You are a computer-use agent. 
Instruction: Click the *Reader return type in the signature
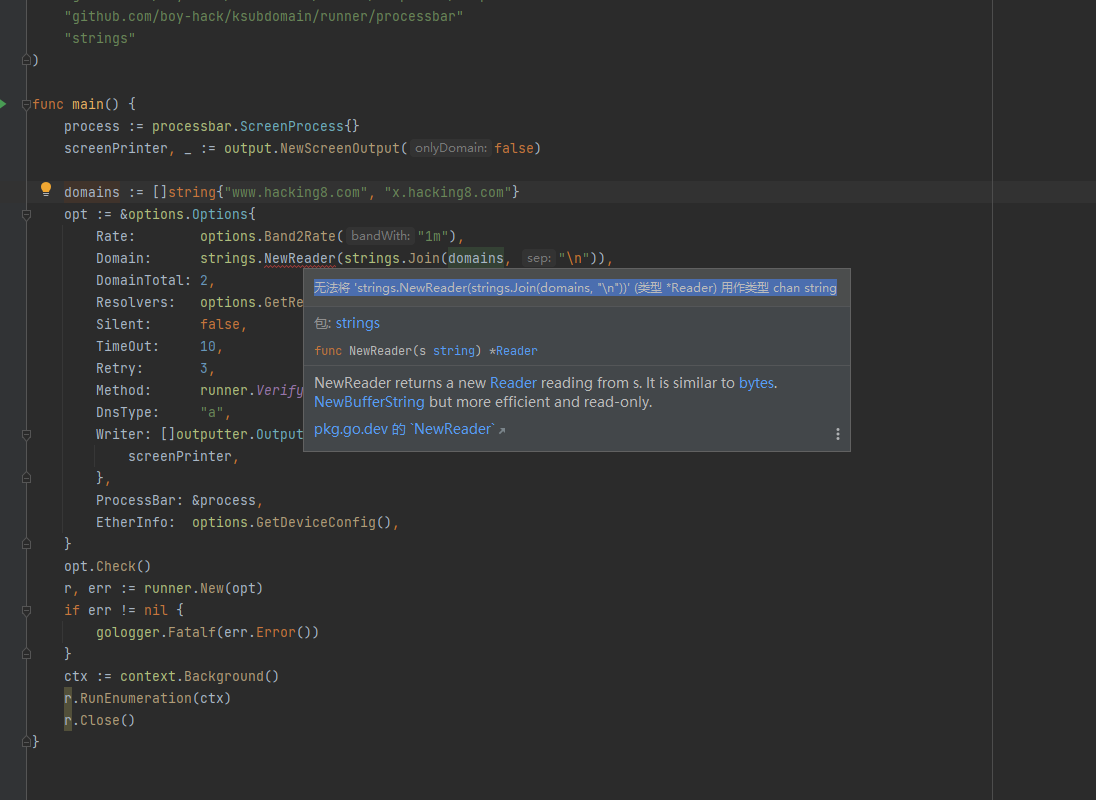(x=513, y=351)
